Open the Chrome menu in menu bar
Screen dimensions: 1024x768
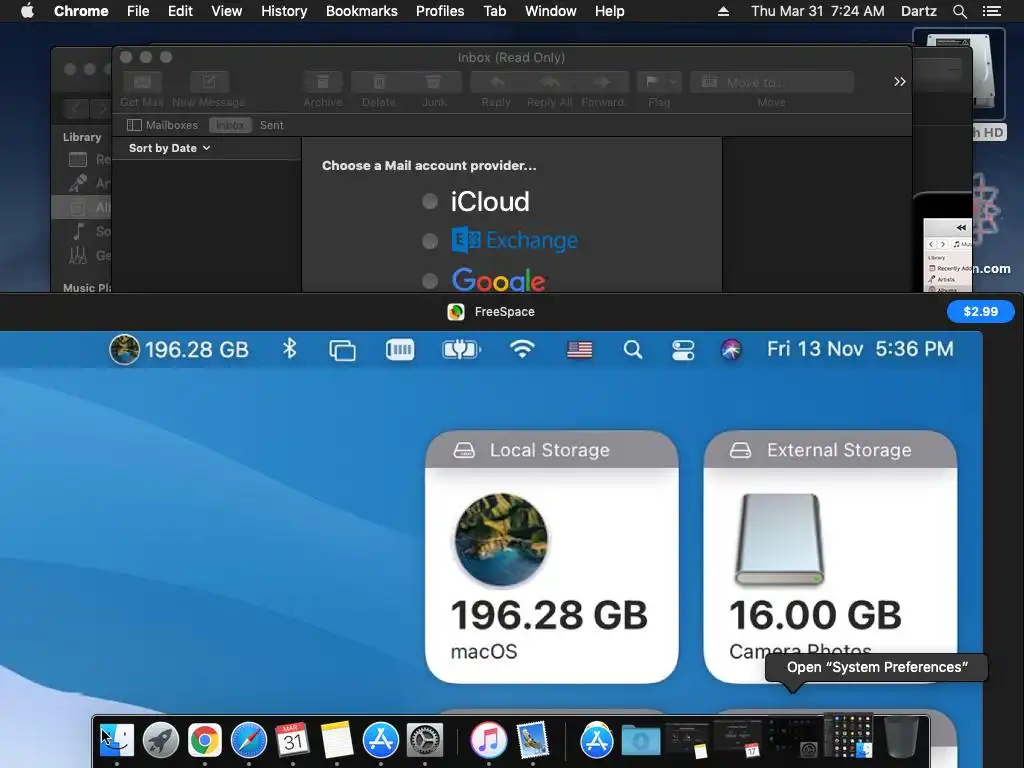tap(81, 11)
